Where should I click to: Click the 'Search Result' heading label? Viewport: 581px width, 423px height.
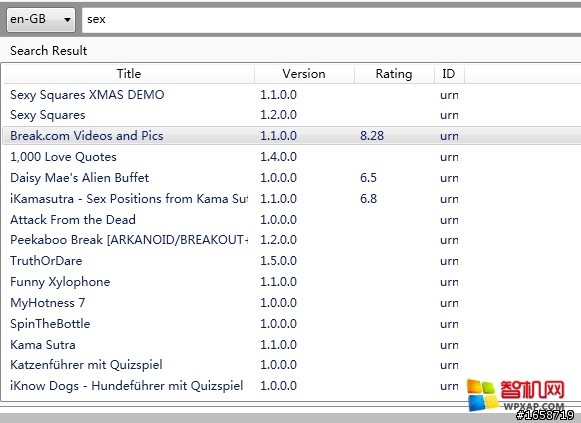tap(49, 51)
